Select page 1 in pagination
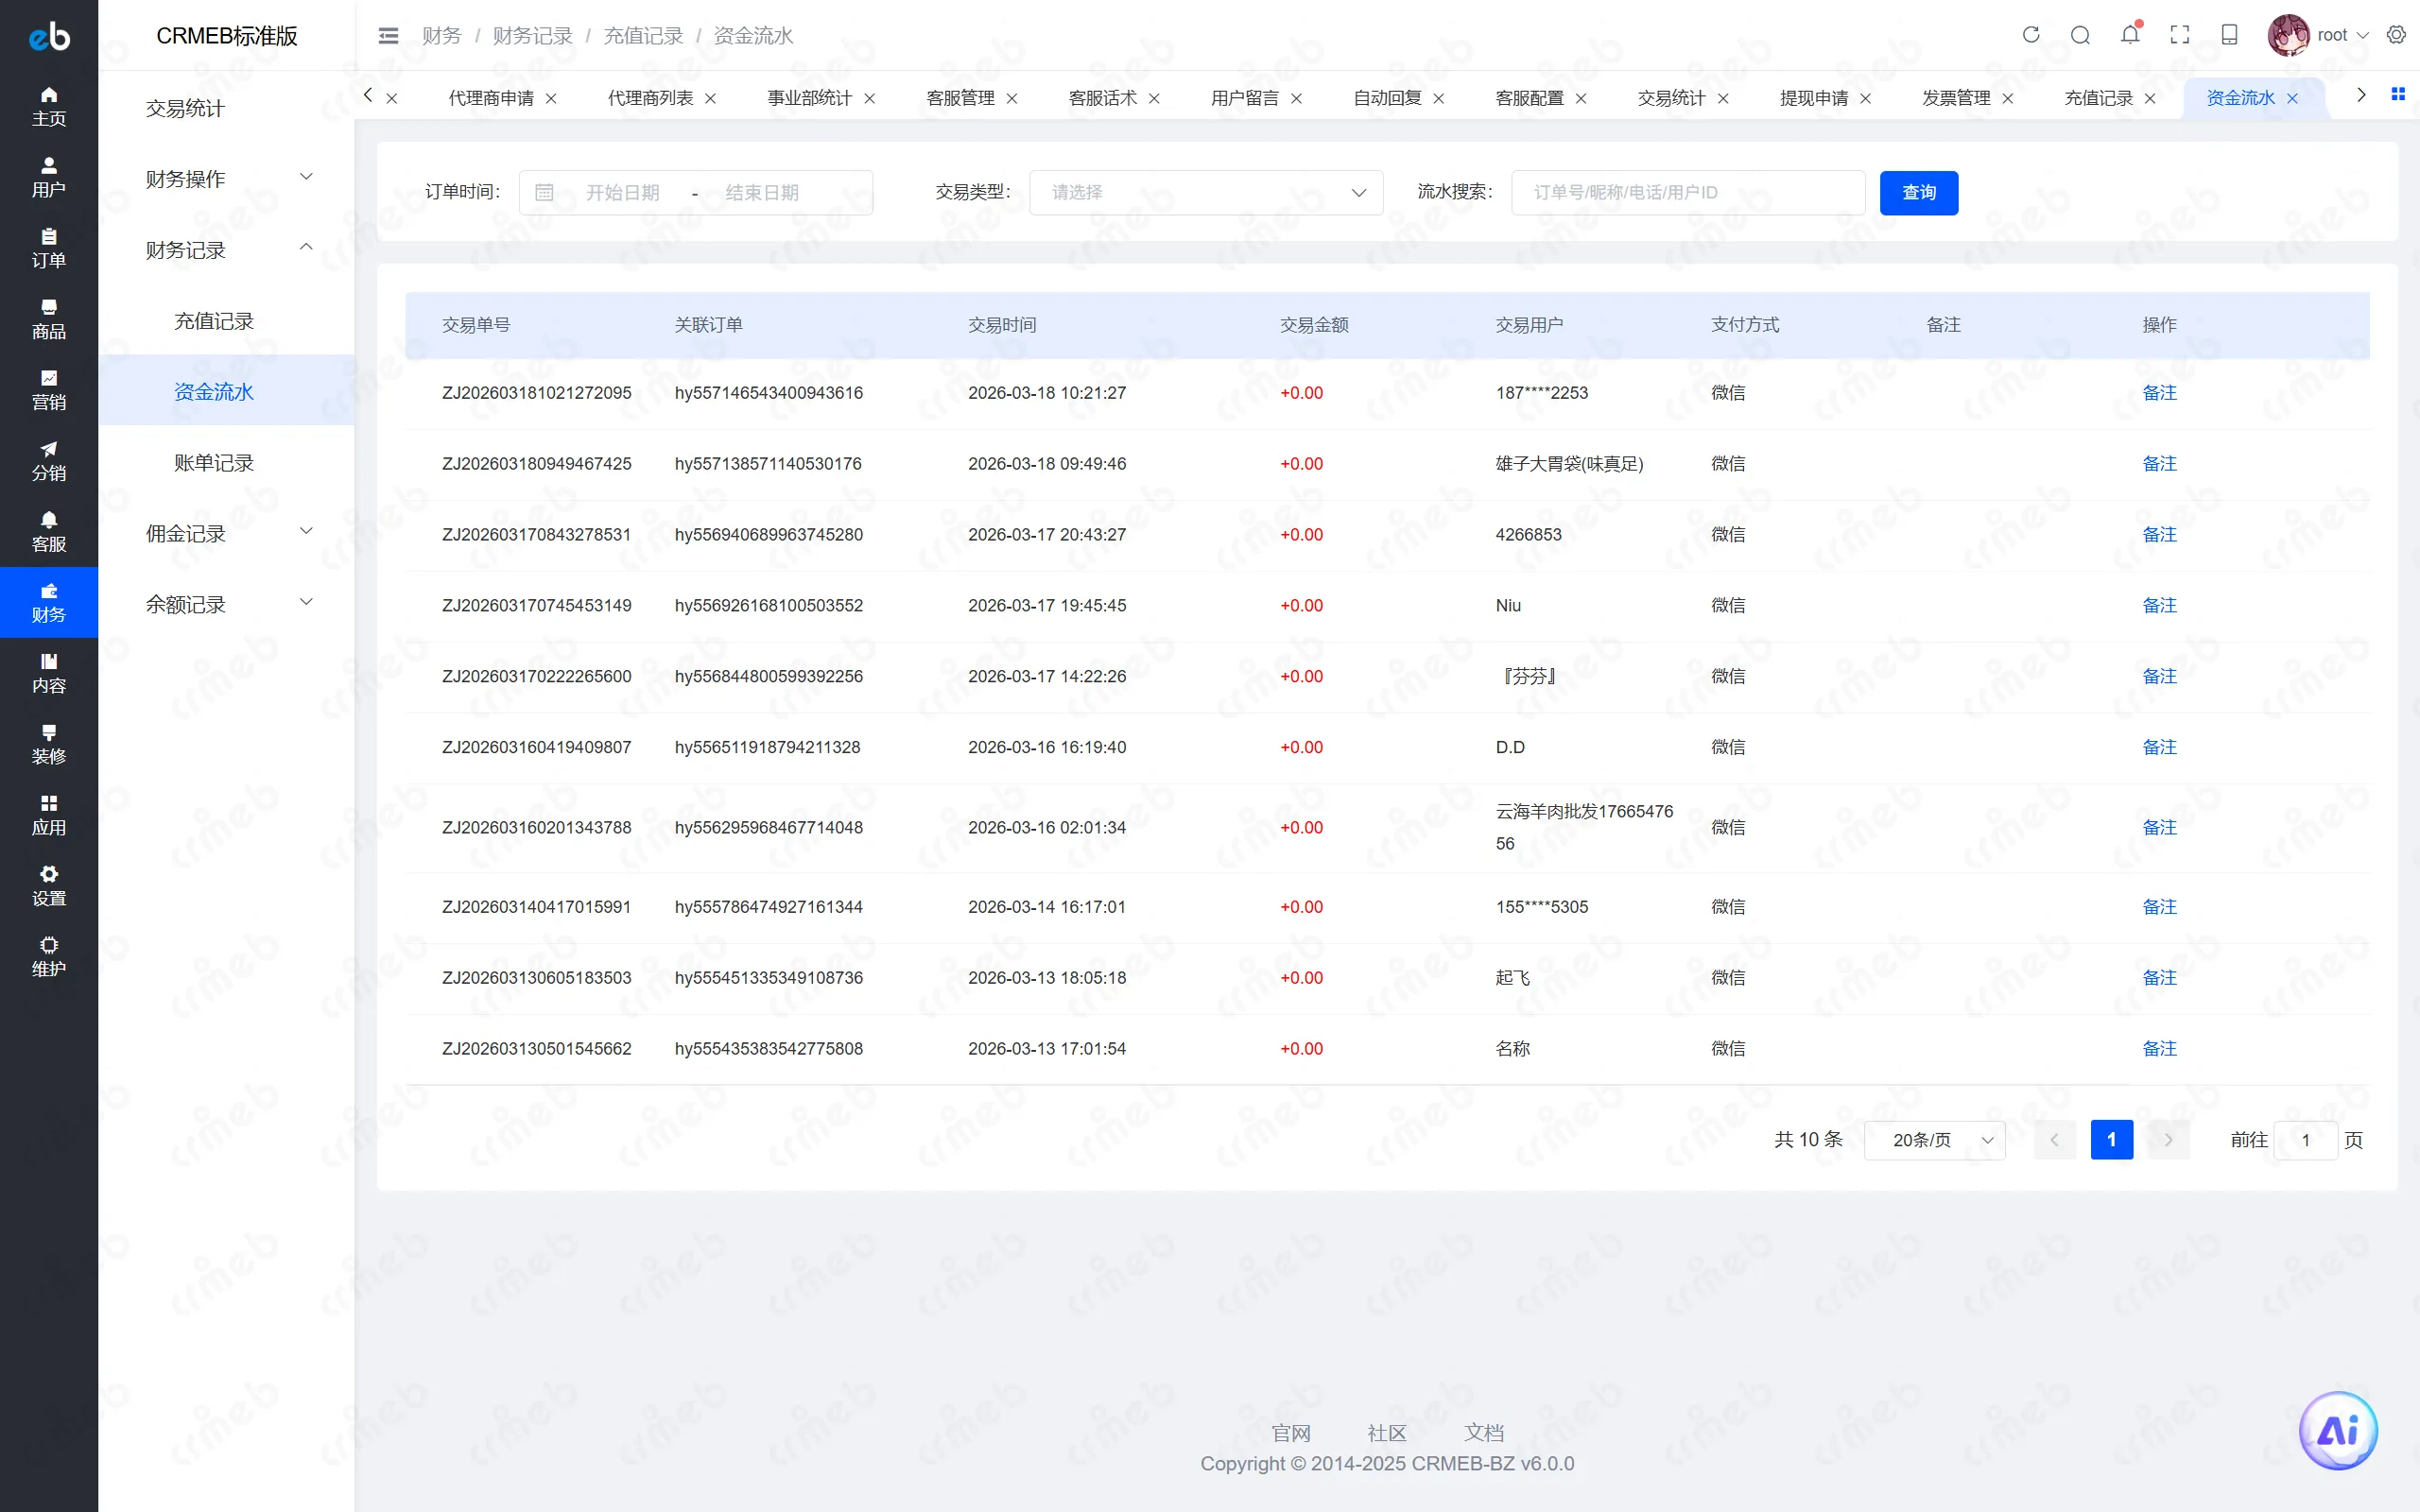The width and height of the screenshot is (2420, 1512). (x=2111, y=1140)
